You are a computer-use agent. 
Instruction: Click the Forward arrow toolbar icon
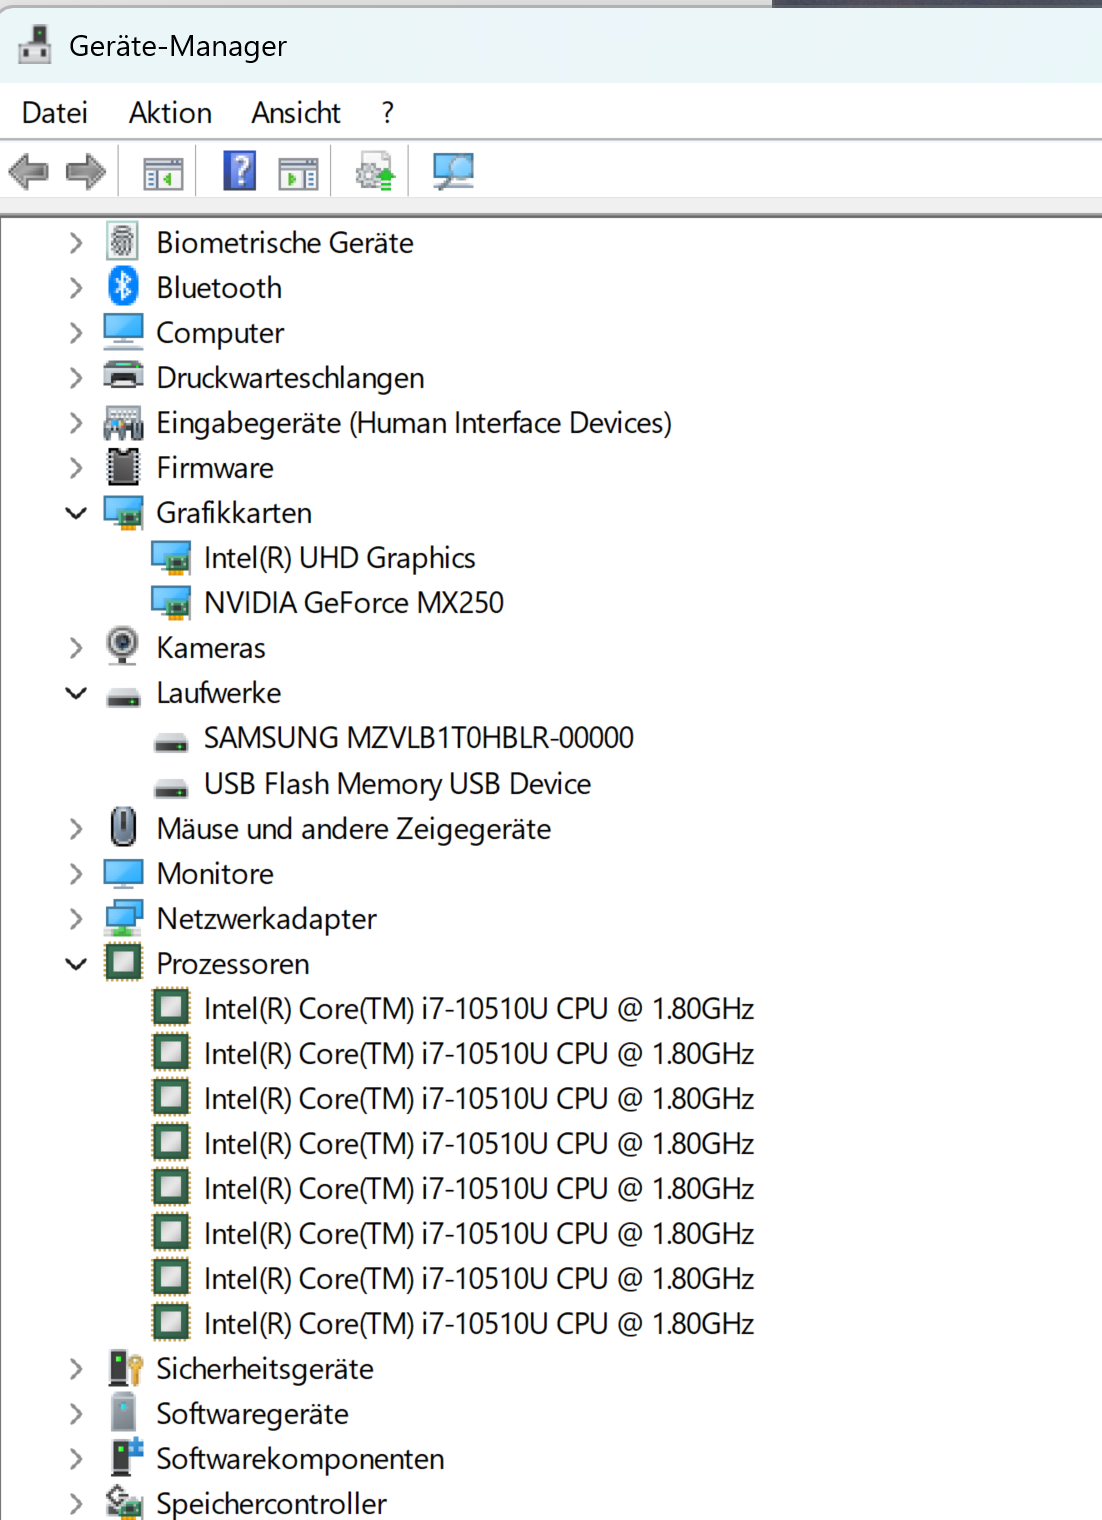[x=86, y=172]
